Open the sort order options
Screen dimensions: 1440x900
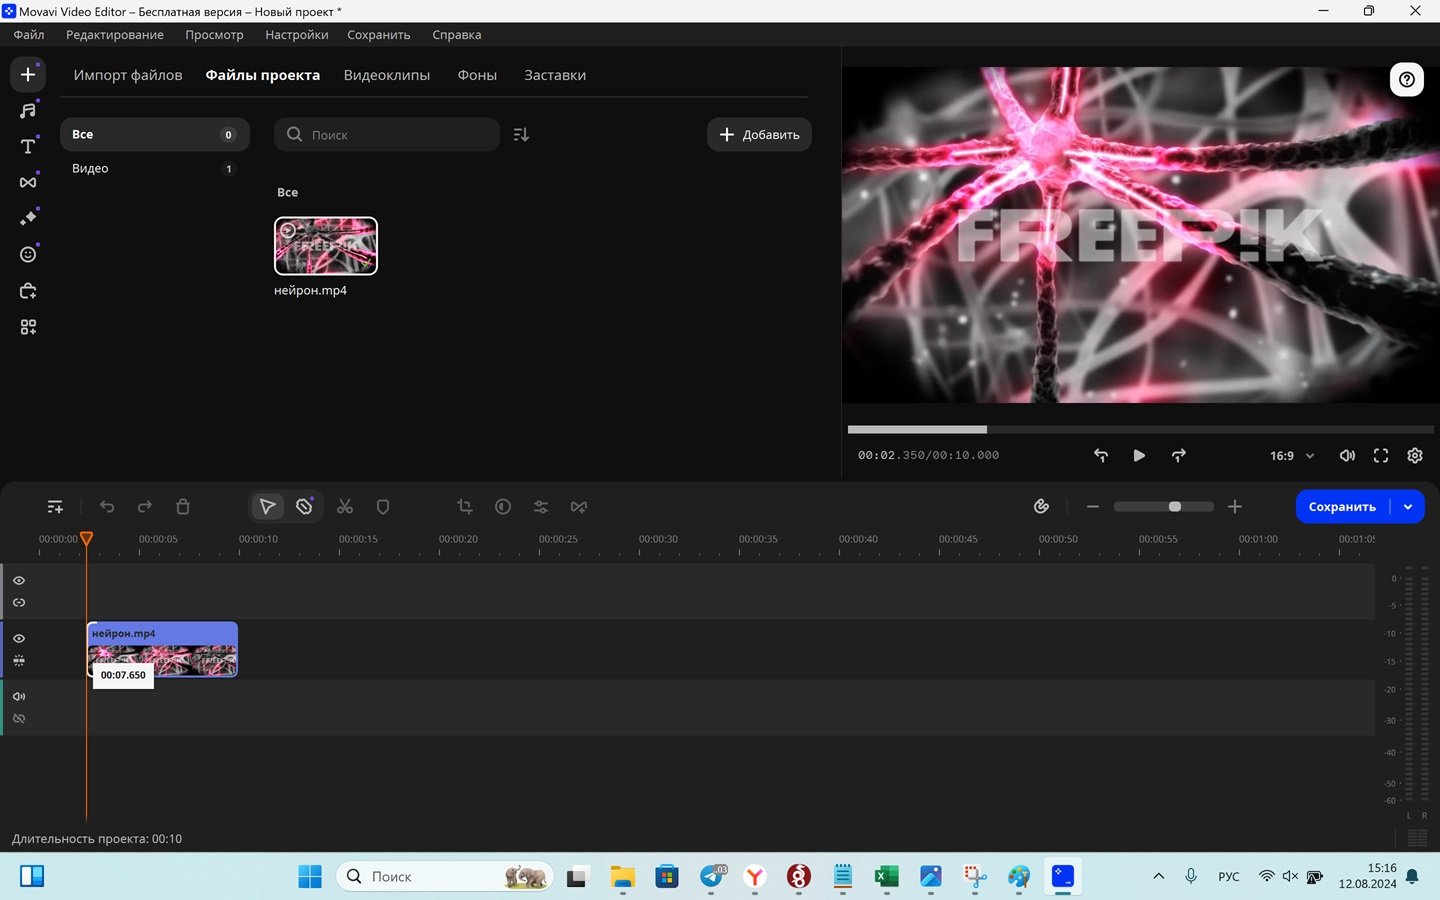[x=521, y=135]
